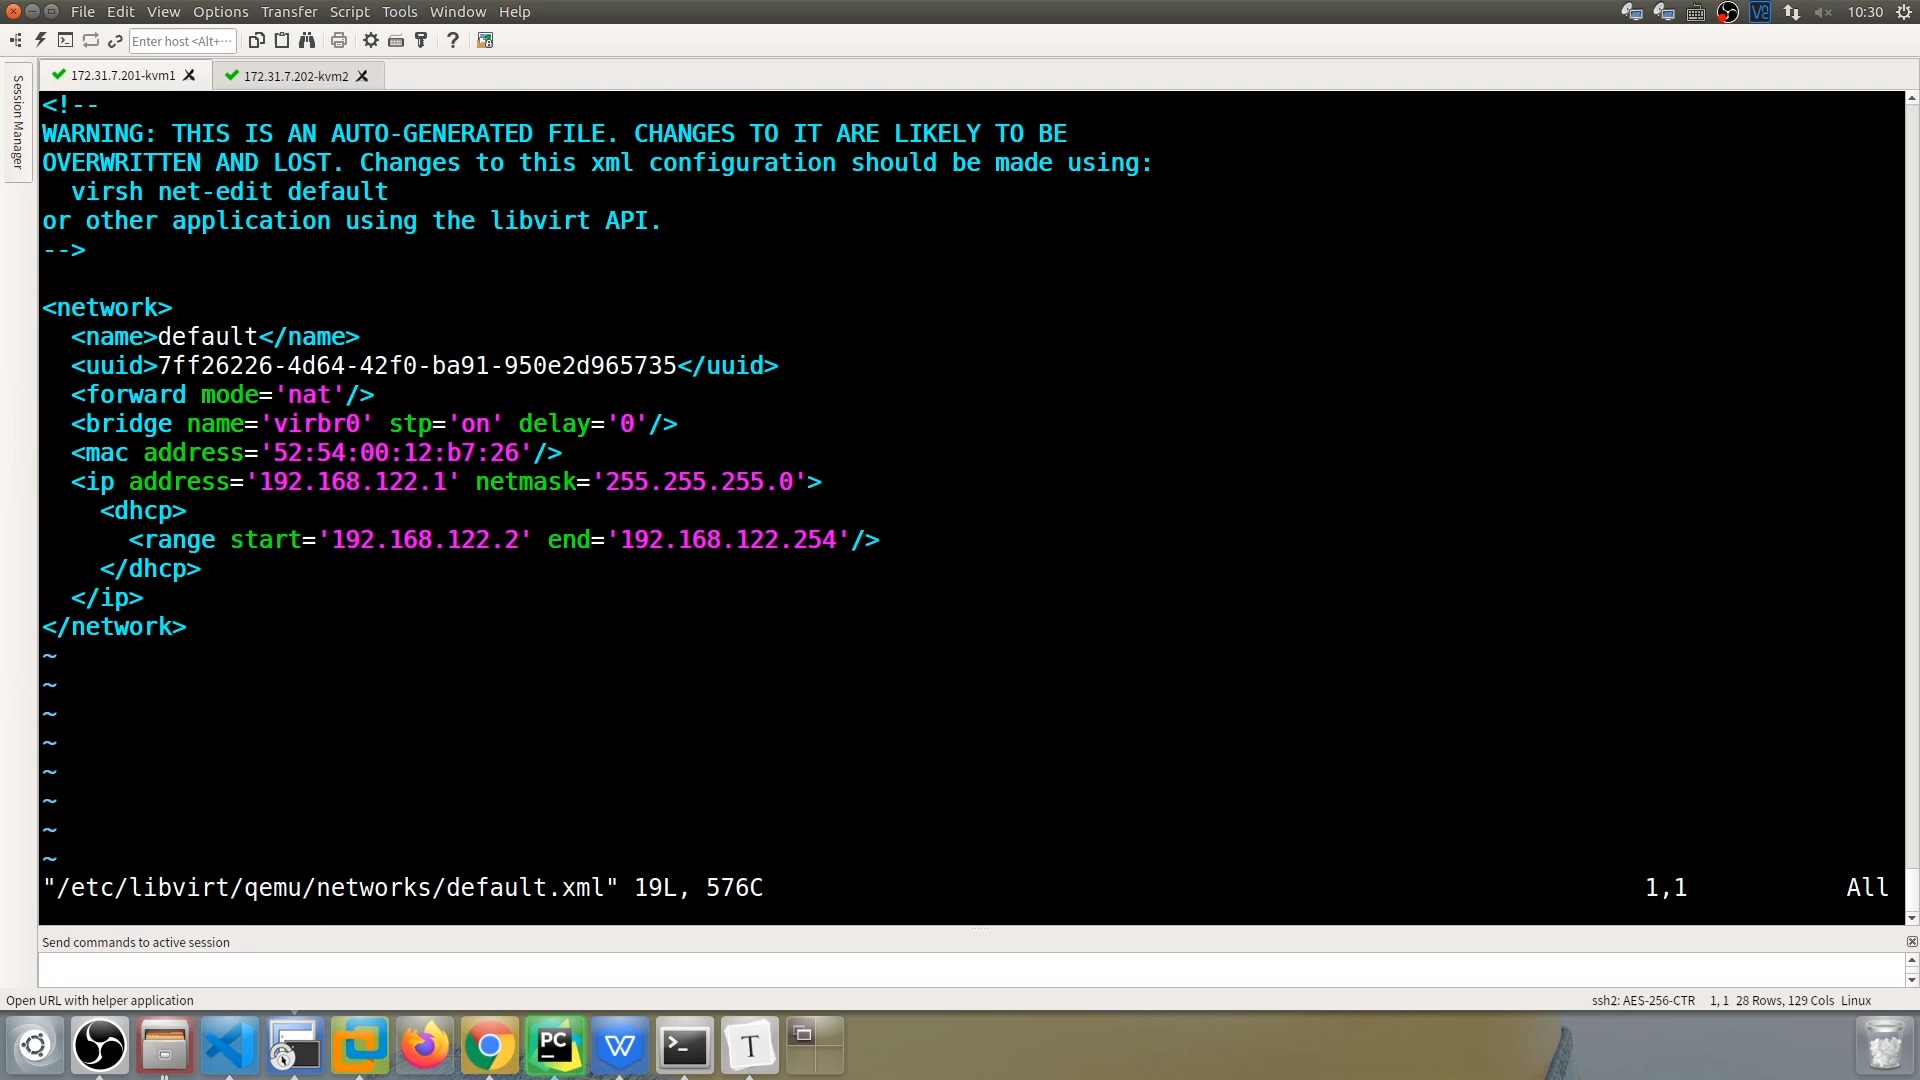Open the Session Manager toolbar icon
This screenshot has height=1080, width=1920.
15,40
